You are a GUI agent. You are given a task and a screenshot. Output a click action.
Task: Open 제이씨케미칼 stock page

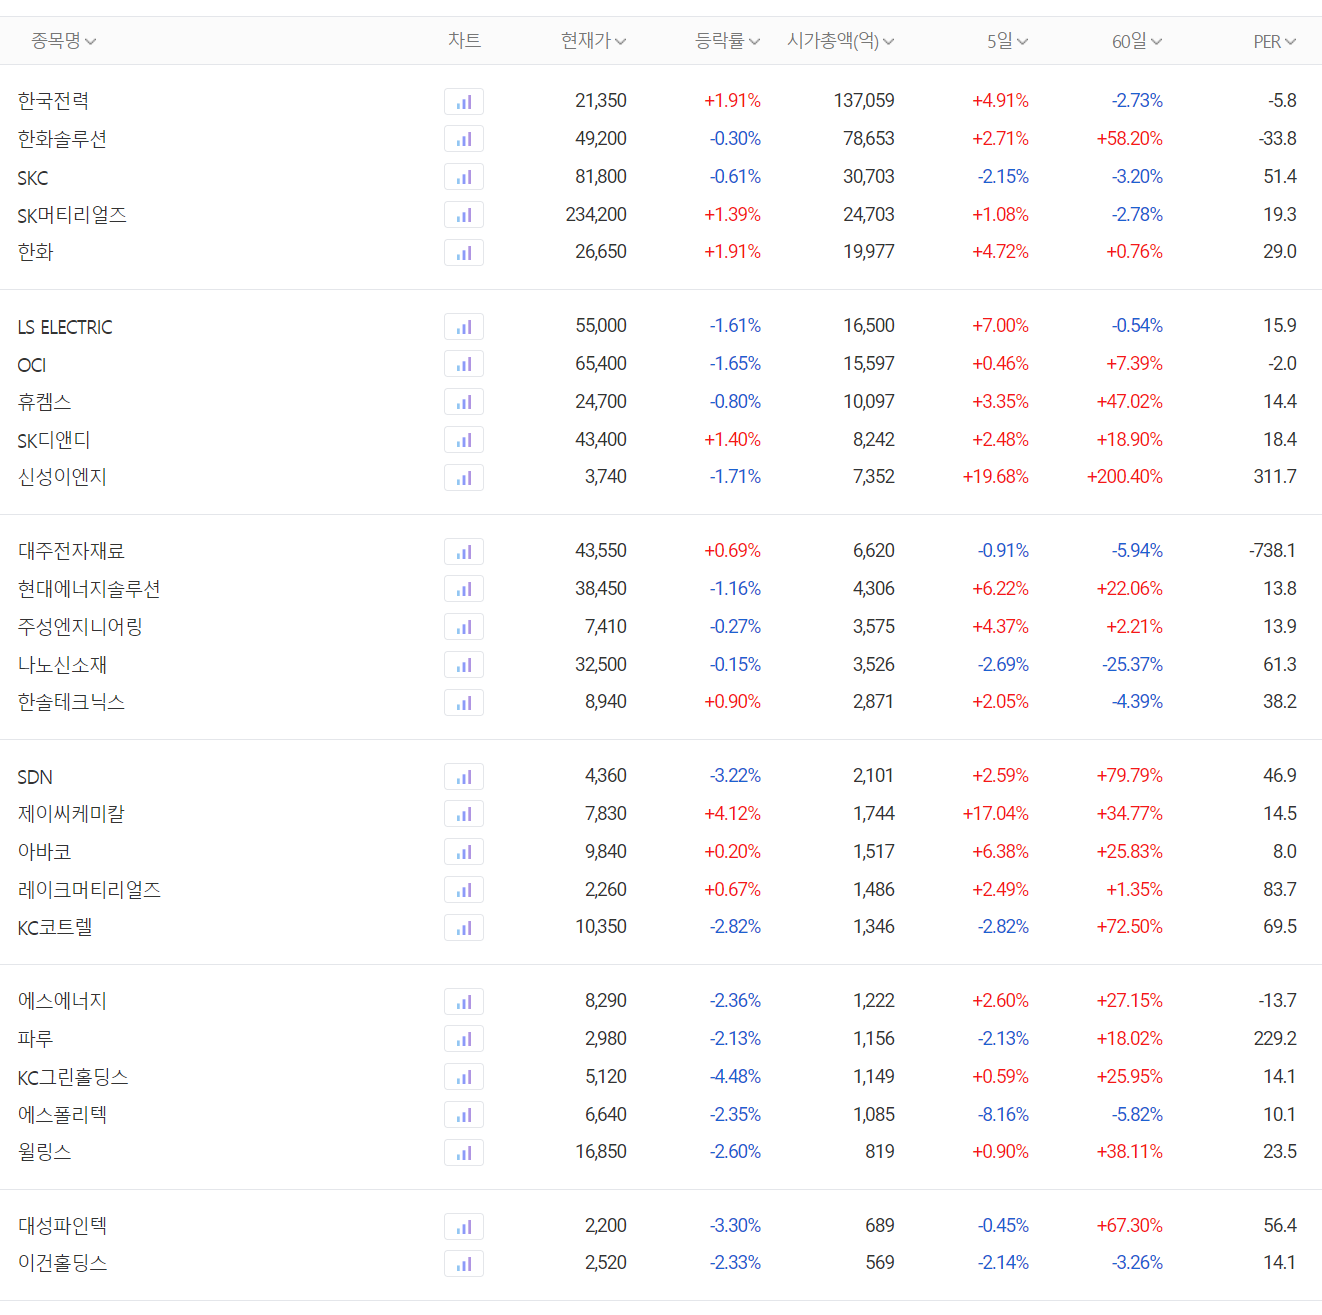71,814
